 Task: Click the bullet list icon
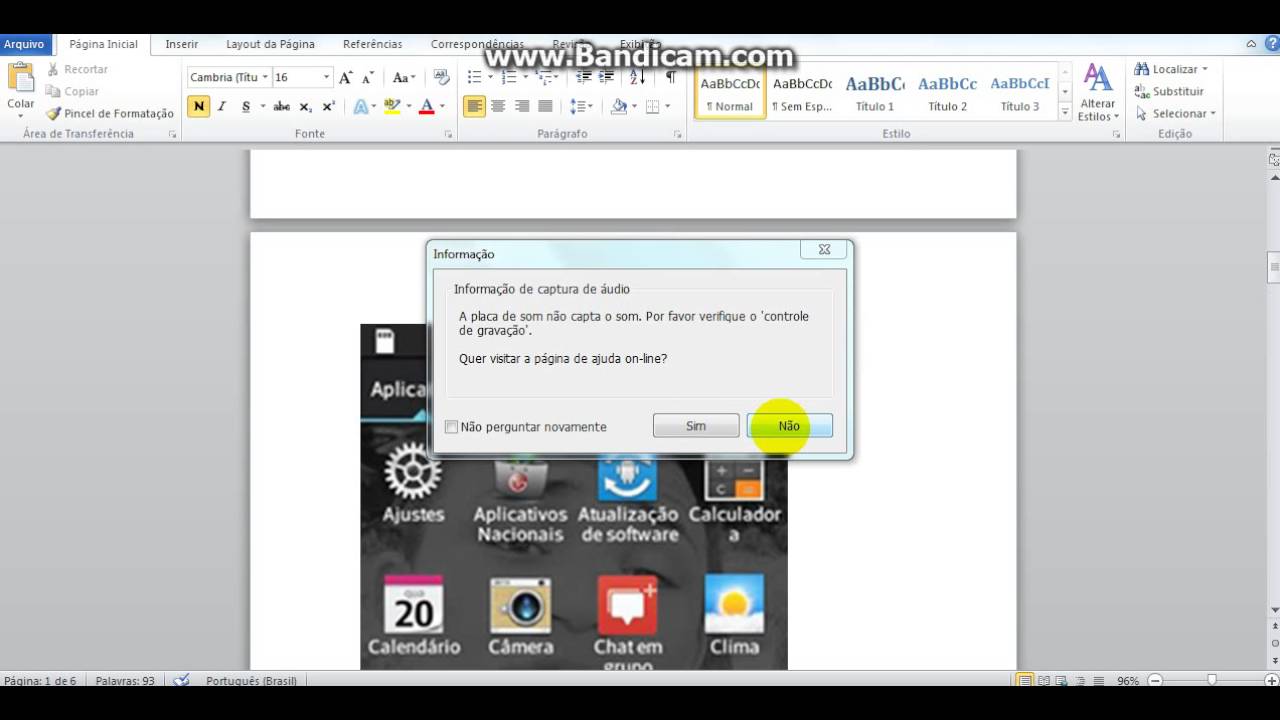(x=474, y=77)
